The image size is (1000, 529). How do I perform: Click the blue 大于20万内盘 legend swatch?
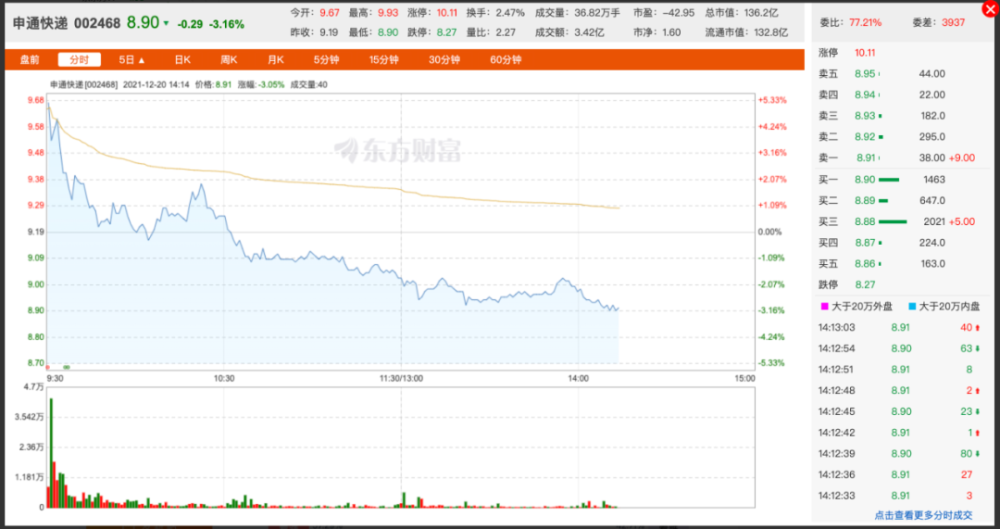coord(912,308)
